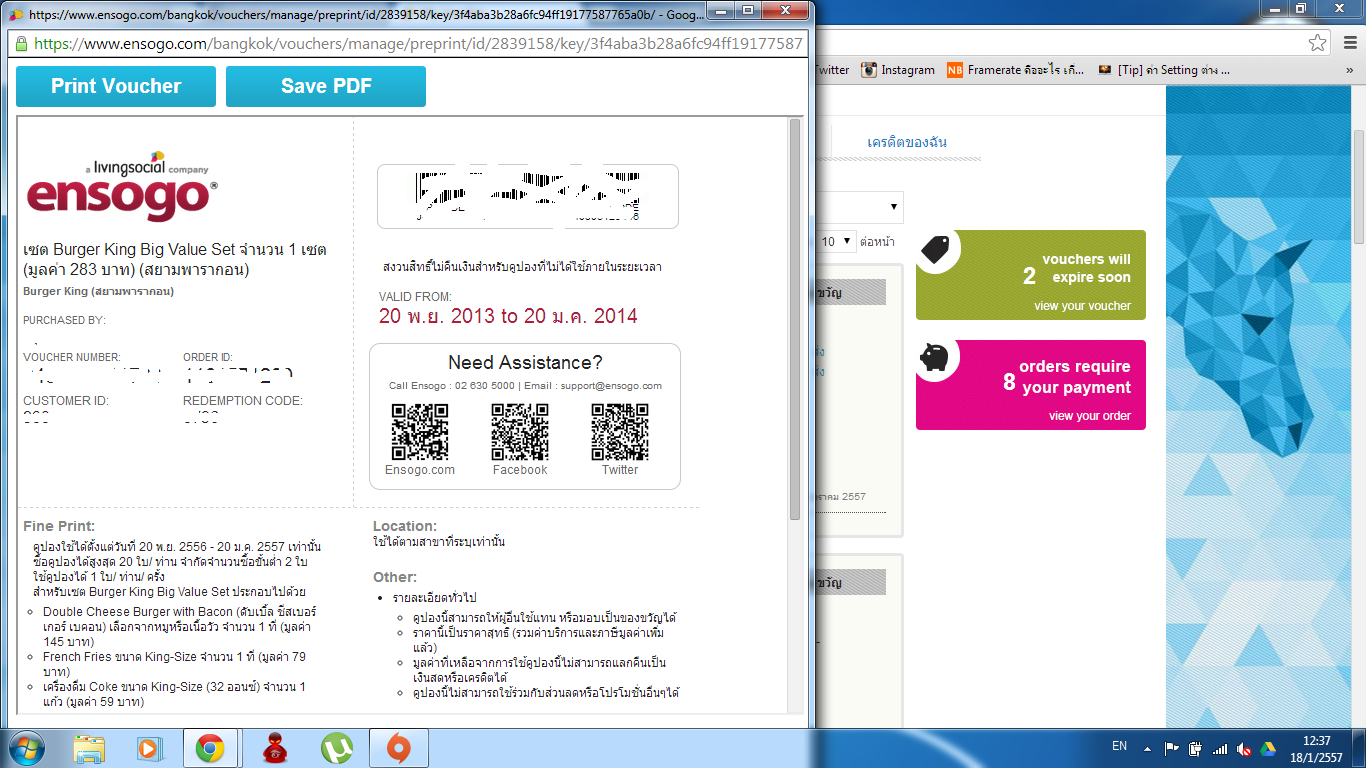Click the green lock icon in popup address bar
The height and width of the screenshot is (768, 1366).
click(20, 44)
